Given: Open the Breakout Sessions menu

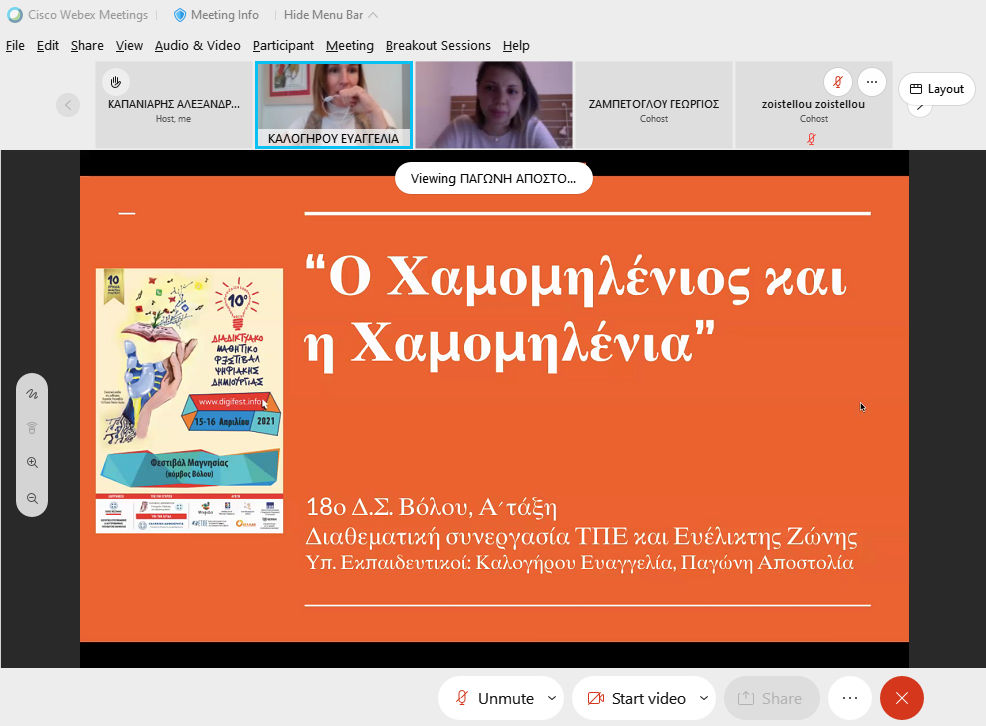Looking at the screenshot, I should pos(438,45).
